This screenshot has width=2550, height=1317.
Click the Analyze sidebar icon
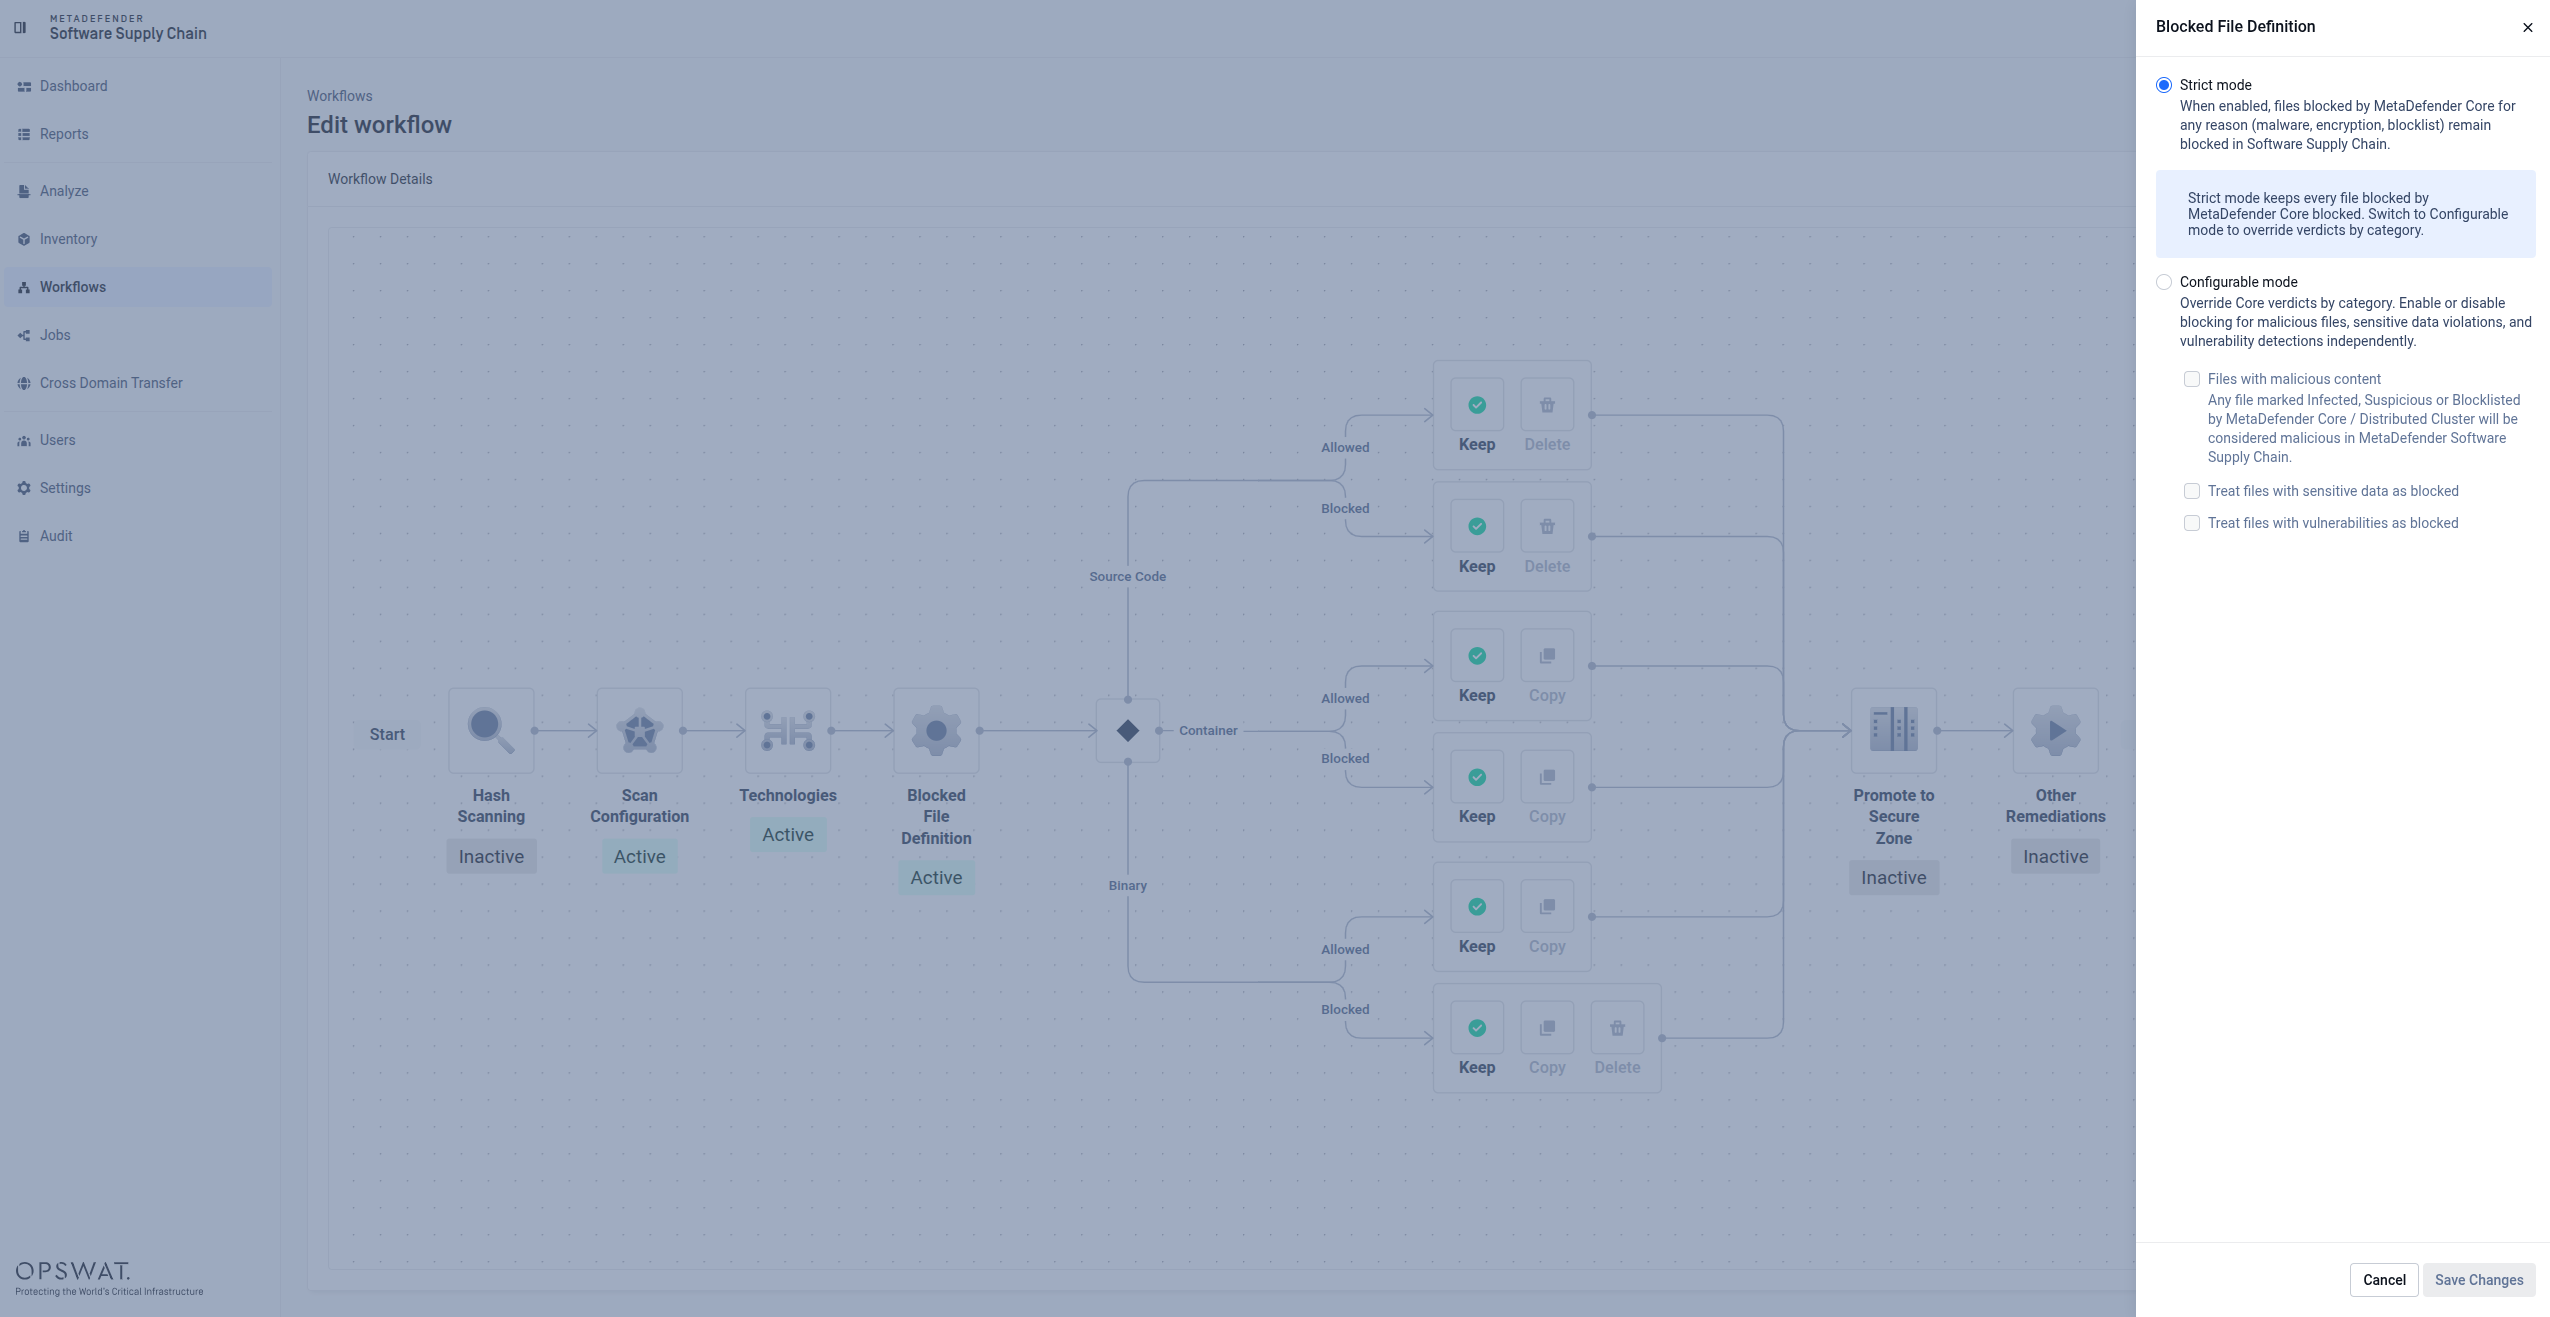[24, 192]
